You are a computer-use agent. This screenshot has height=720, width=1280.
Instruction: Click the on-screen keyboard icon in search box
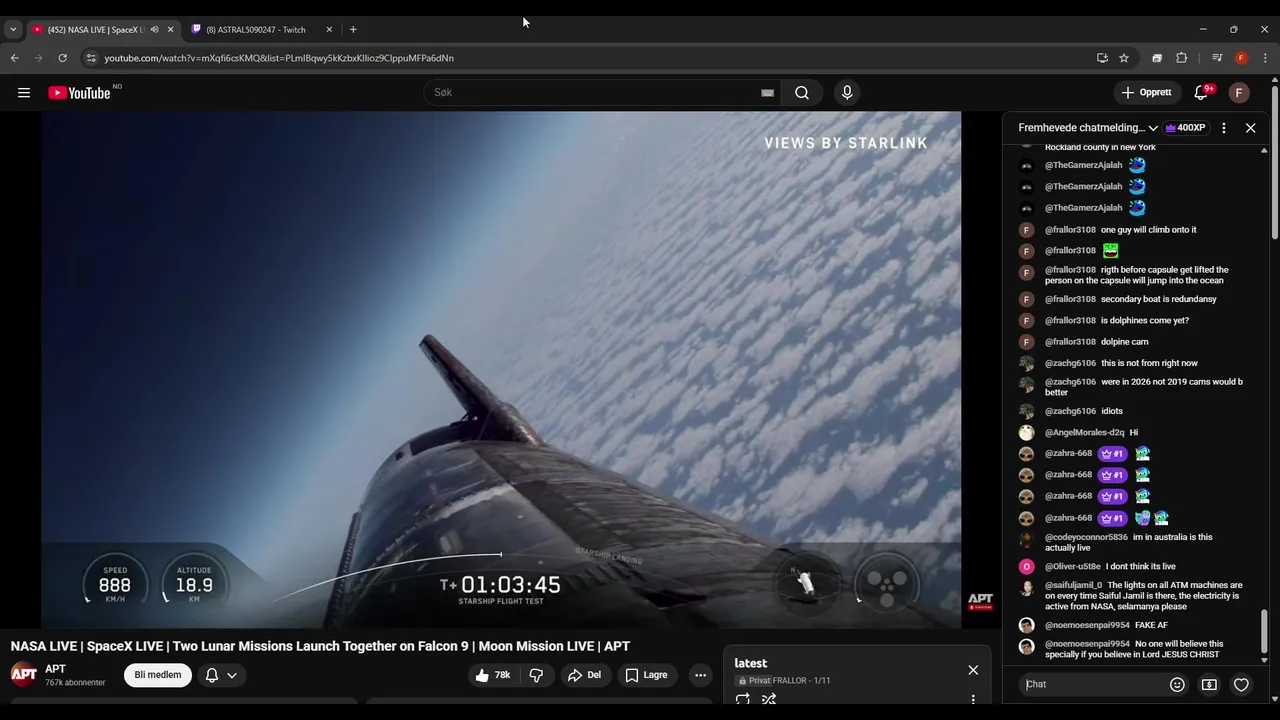point(767,93)
